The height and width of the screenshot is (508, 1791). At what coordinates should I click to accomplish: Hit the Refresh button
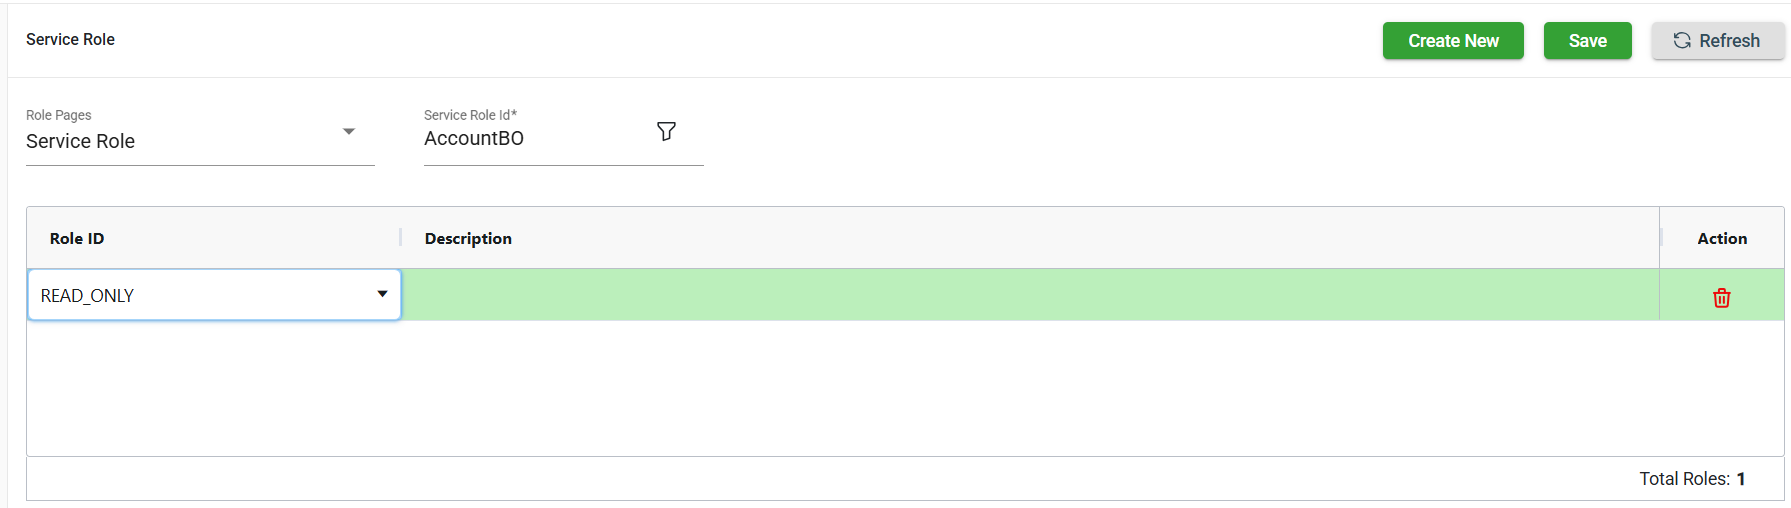click(1717, 41)
